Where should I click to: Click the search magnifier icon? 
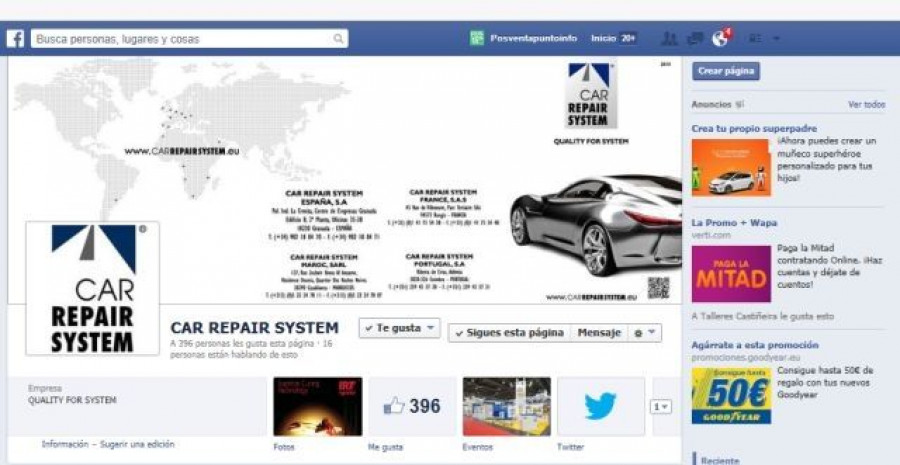[339, 38]
